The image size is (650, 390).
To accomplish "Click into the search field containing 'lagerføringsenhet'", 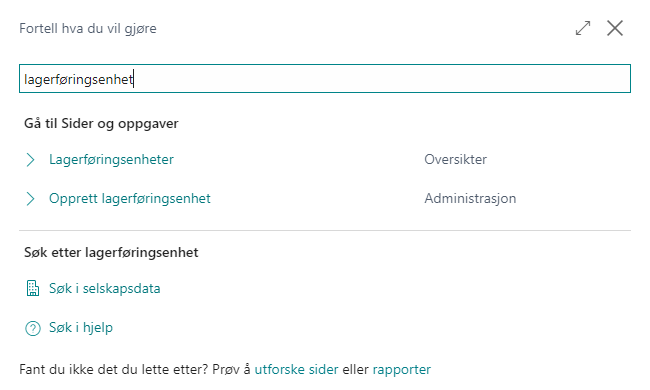I will (325, 78).
